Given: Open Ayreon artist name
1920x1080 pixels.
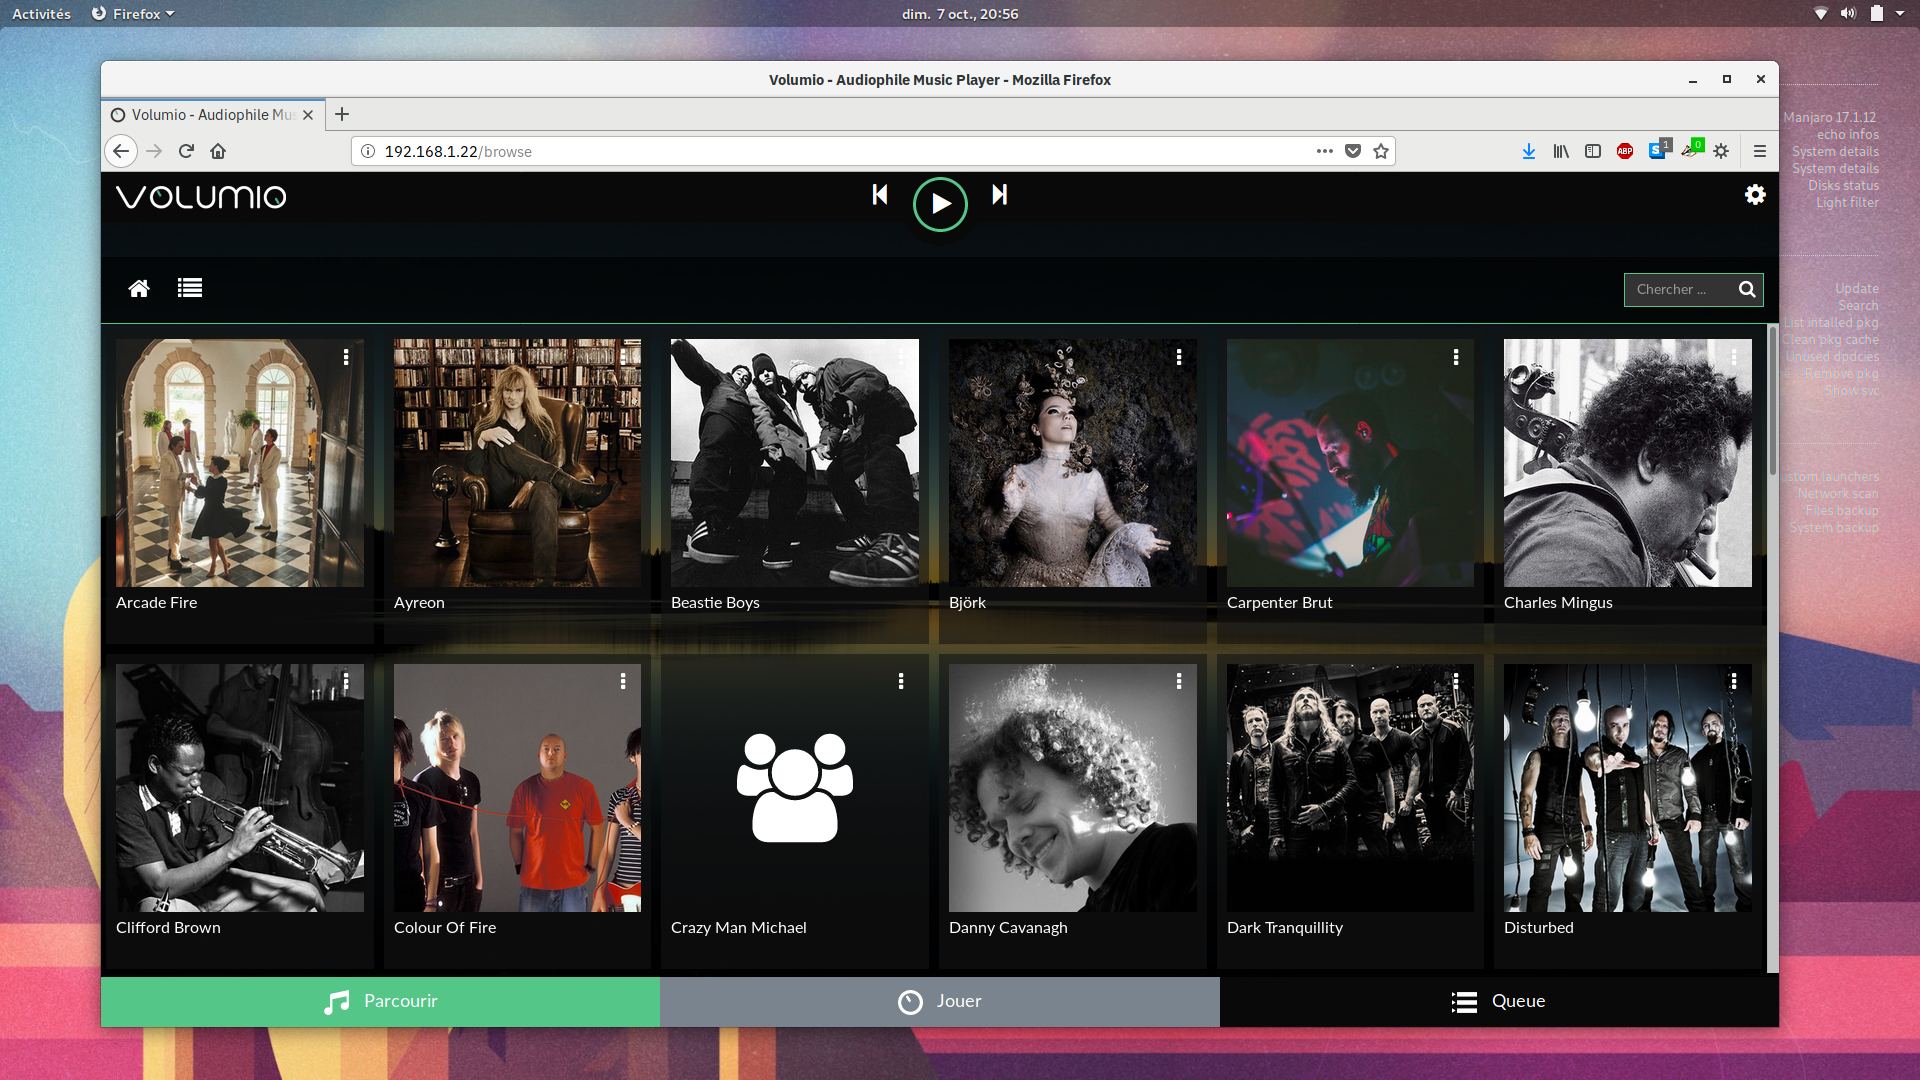Looking at the screenshot, I should click(419, 603).
